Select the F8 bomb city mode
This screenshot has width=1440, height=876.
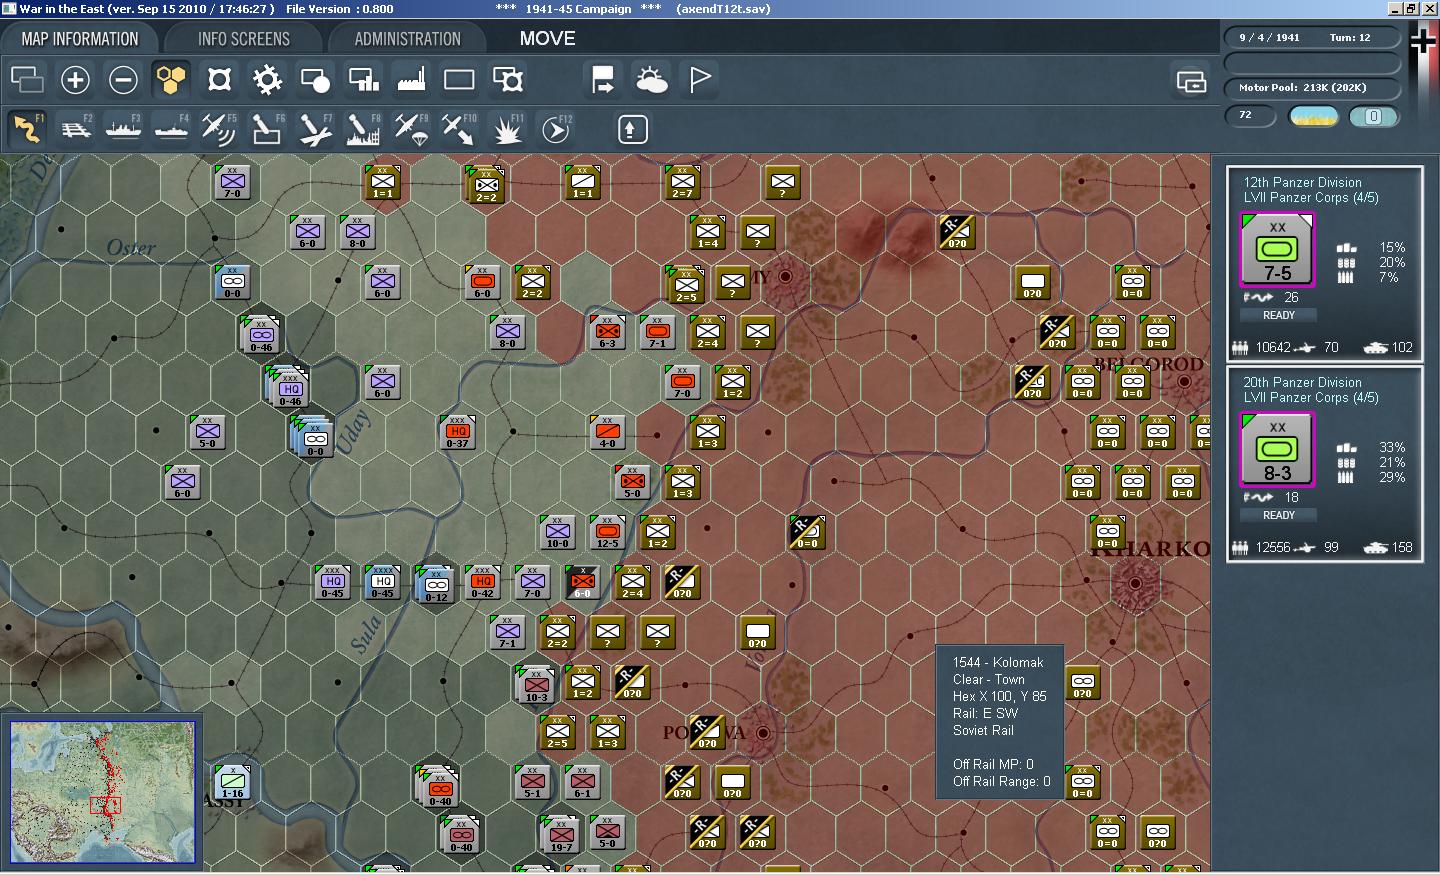click(x=363, y=129)
